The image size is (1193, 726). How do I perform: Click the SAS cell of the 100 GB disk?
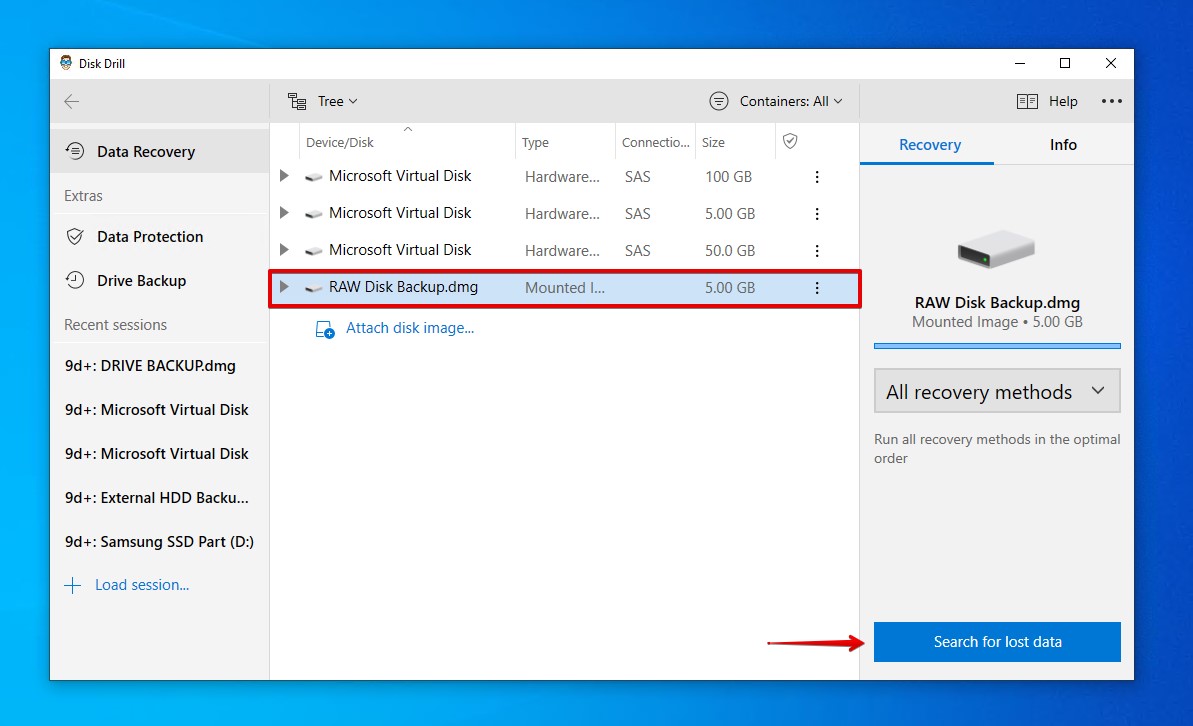tap(638, 177)
